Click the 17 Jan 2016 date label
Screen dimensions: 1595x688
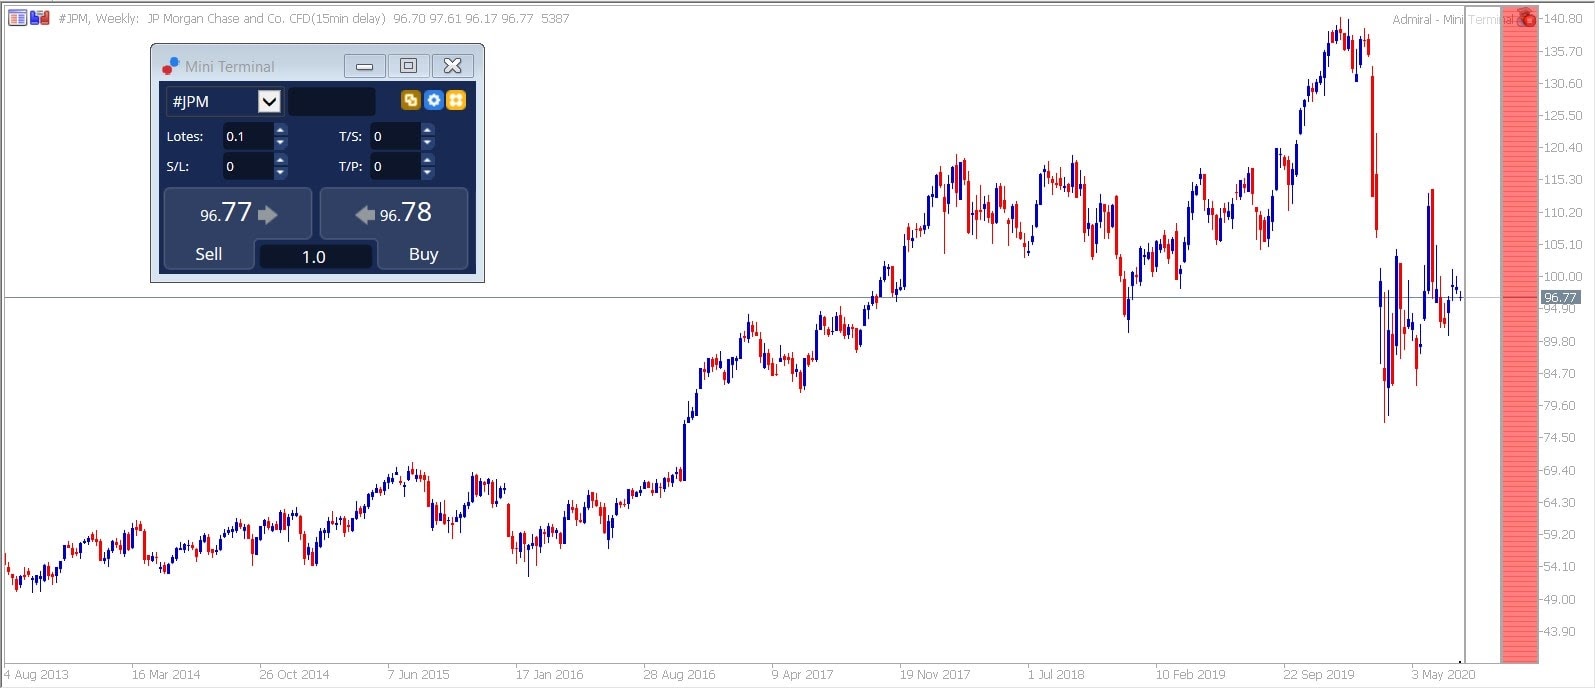coord(549,674)
